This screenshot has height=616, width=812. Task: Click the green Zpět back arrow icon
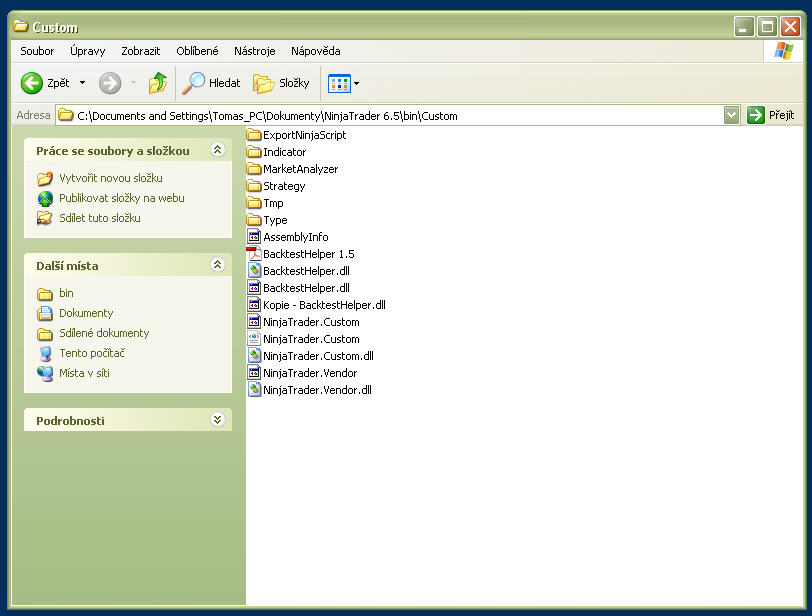coord(32,83)
